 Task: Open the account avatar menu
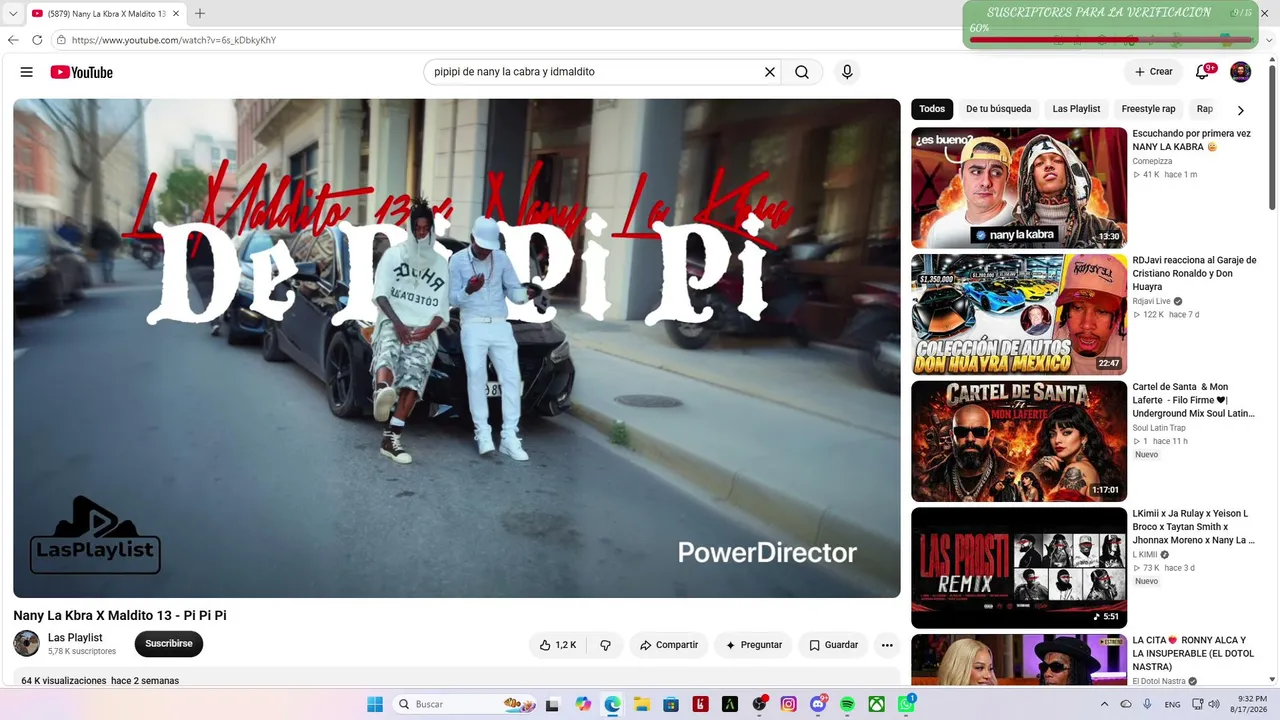point(1240,72)
